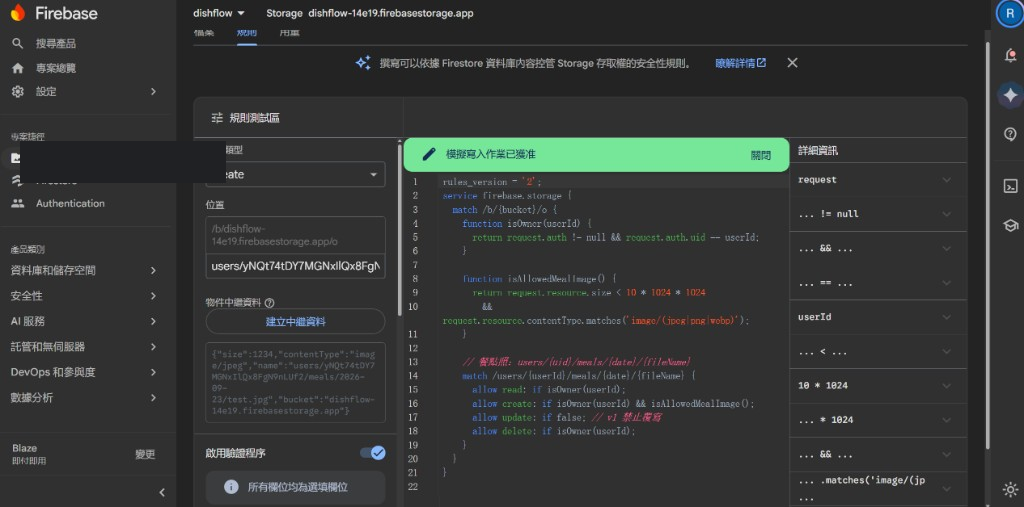Switch to the 用量 tab
Screen dimensions: 1024x507
point(289,33)
